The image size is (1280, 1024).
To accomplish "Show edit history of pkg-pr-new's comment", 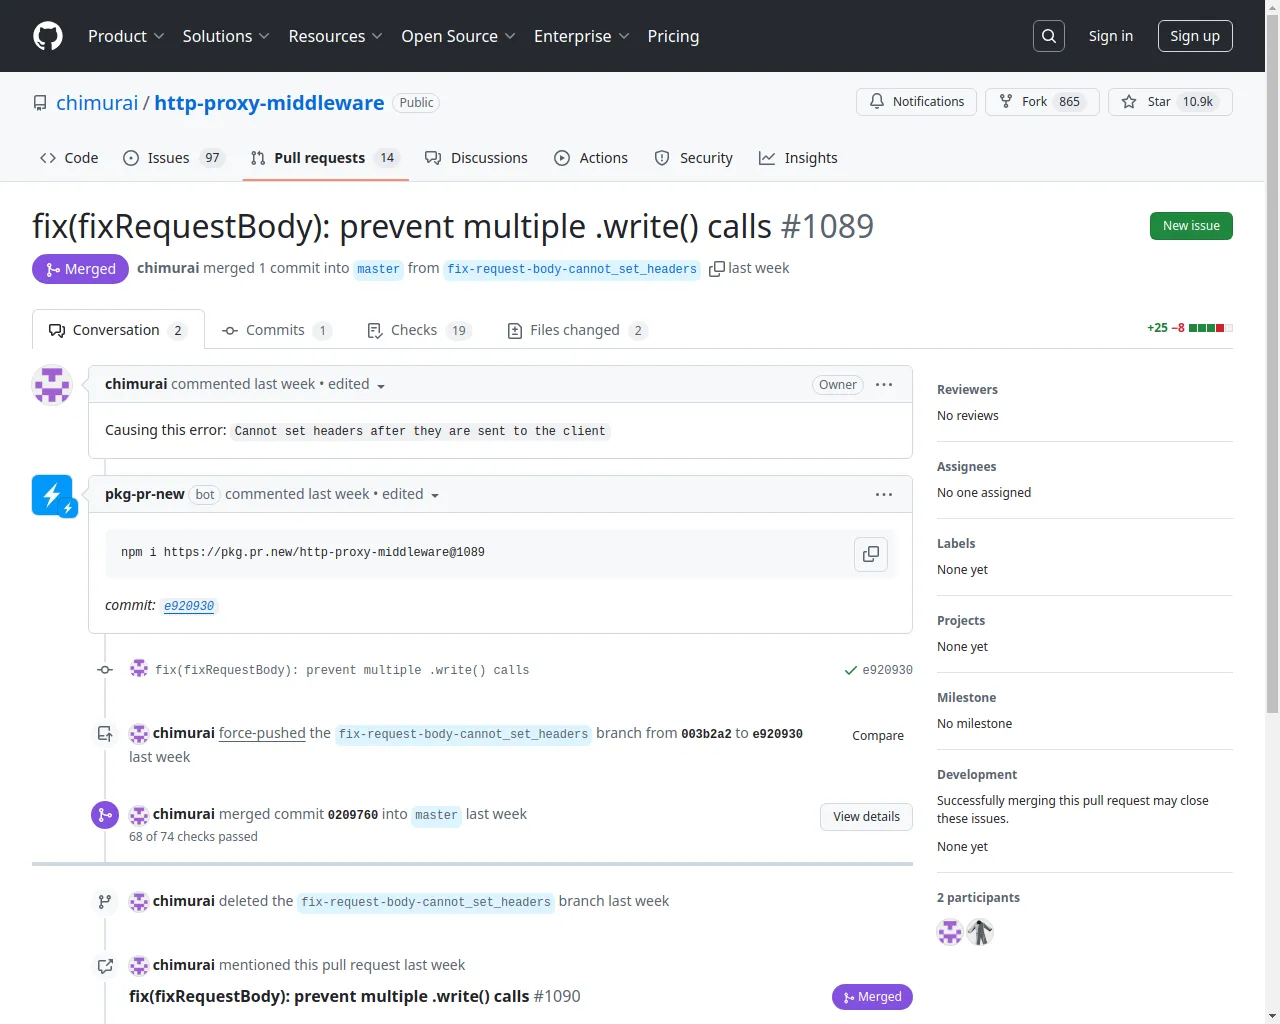I will click(x=410, y=495).
